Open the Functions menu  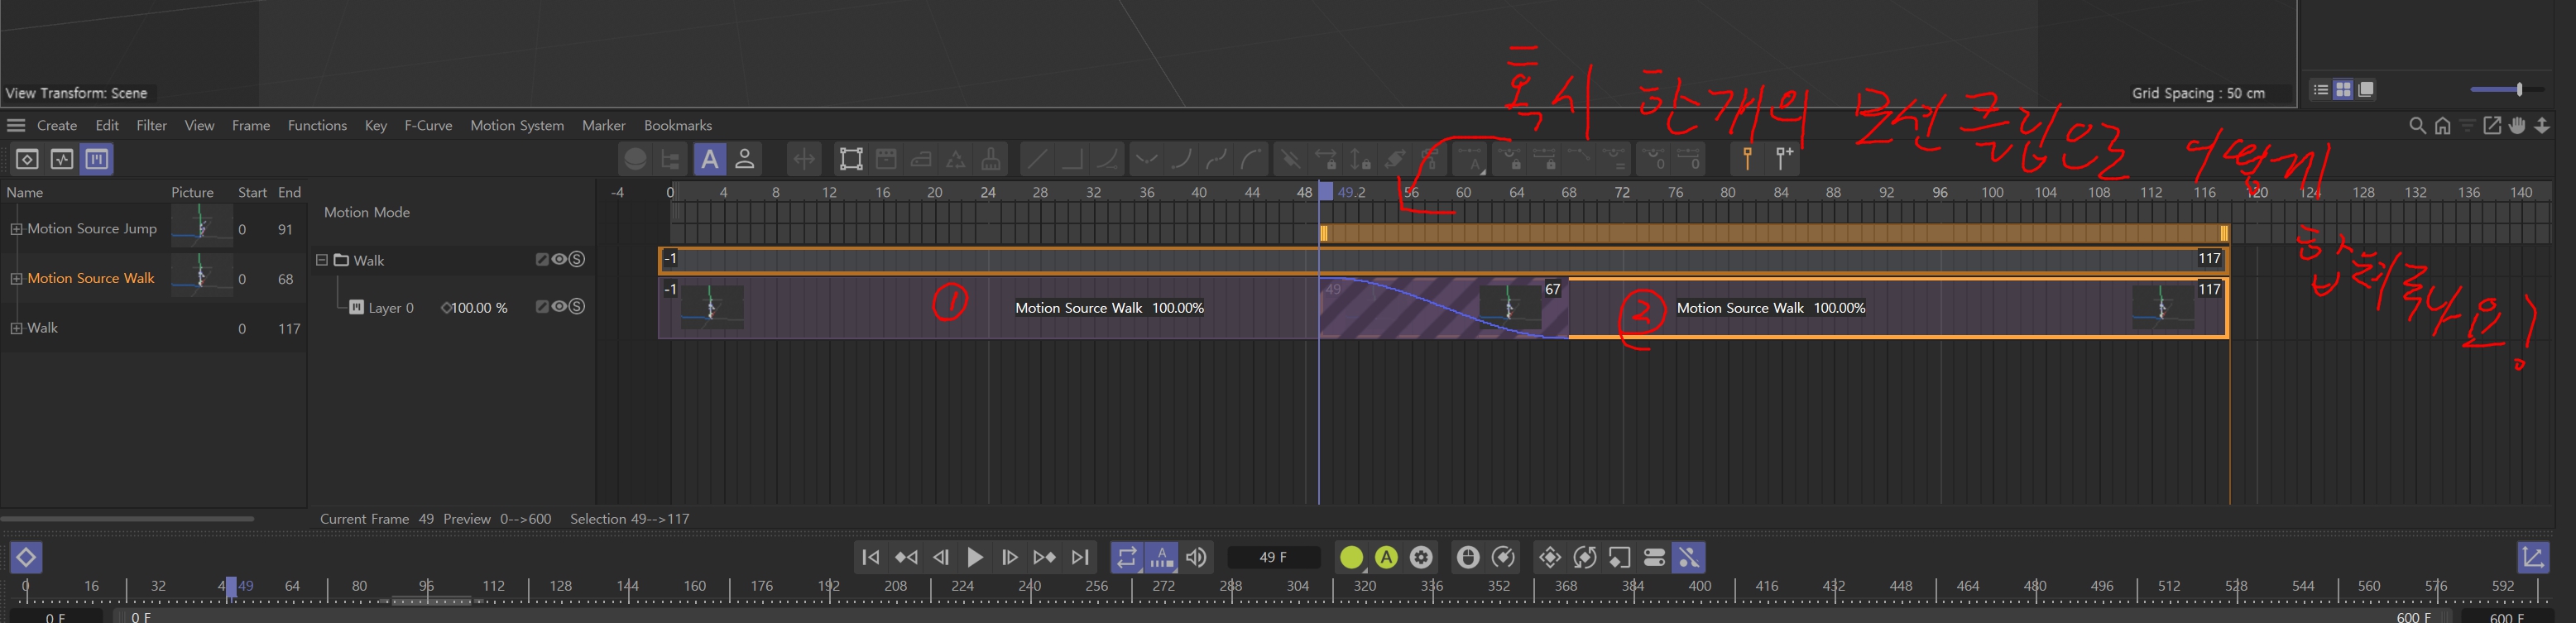[317, 125]
